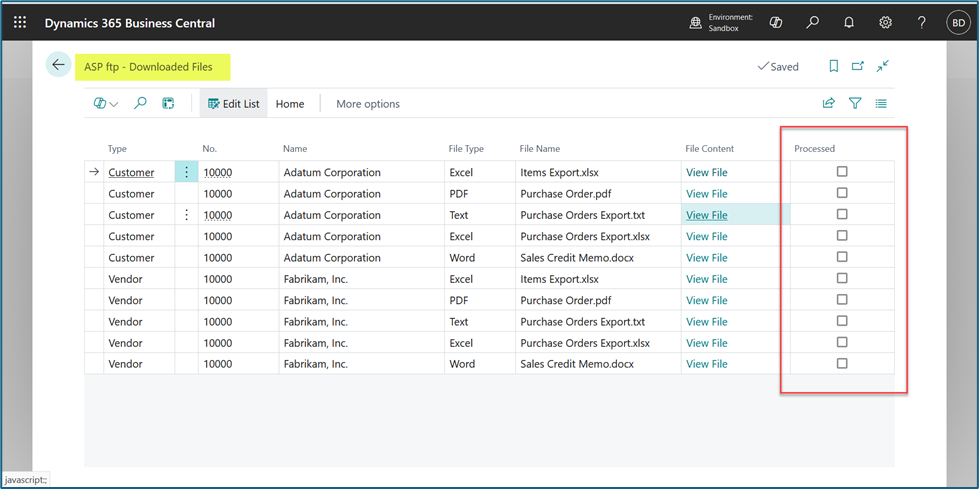Collapse the page with the shrink arrows icon

point(882,66)
